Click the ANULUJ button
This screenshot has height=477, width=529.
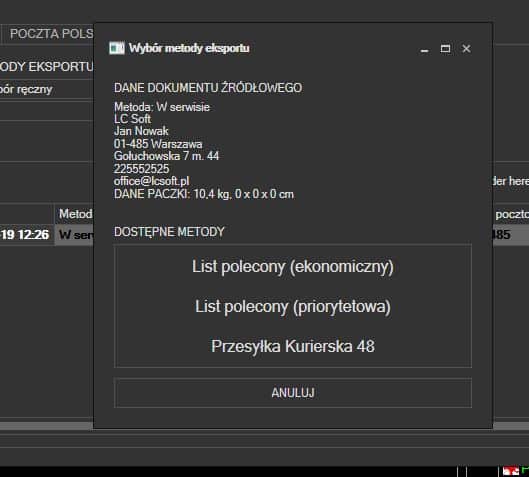pos(293,393)
